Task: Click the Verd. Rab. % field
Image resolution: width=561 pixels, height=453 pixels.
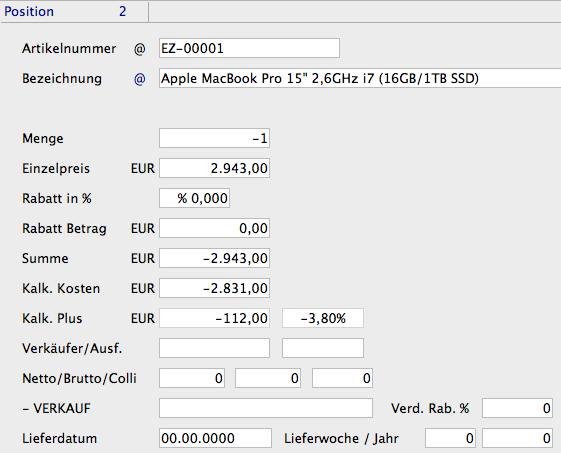Action: [x=517, y=408]
